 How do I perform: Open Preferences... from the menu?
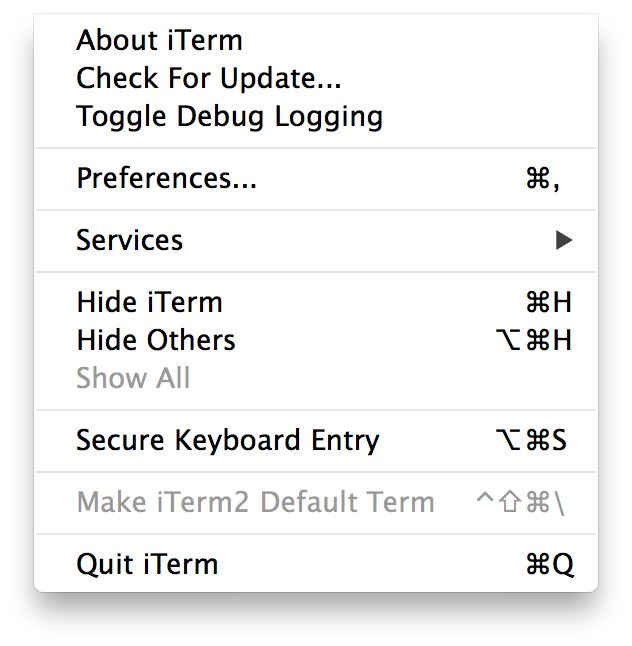[x=166, y=179]
